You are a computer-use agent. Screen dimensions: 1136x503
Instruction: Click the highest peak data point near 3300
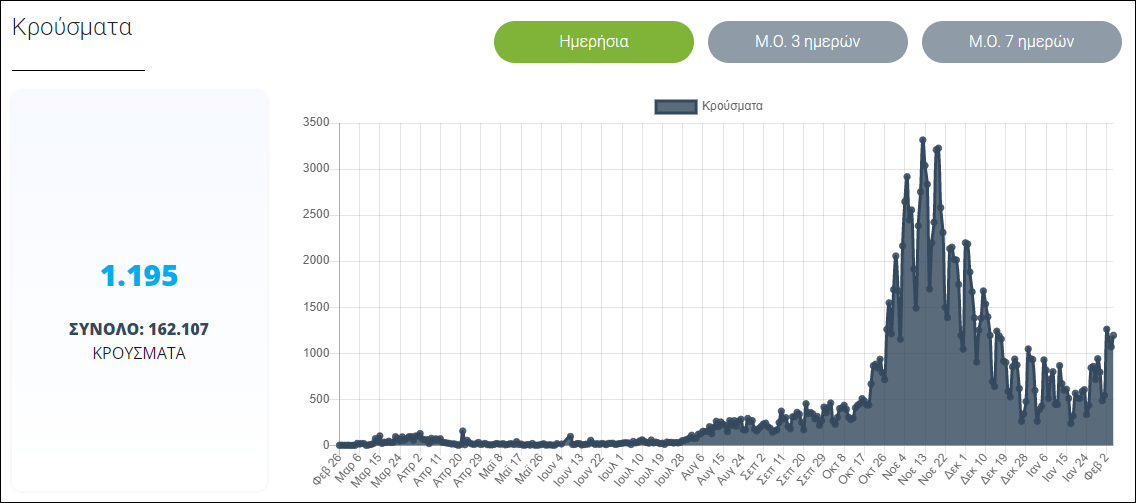923,140
